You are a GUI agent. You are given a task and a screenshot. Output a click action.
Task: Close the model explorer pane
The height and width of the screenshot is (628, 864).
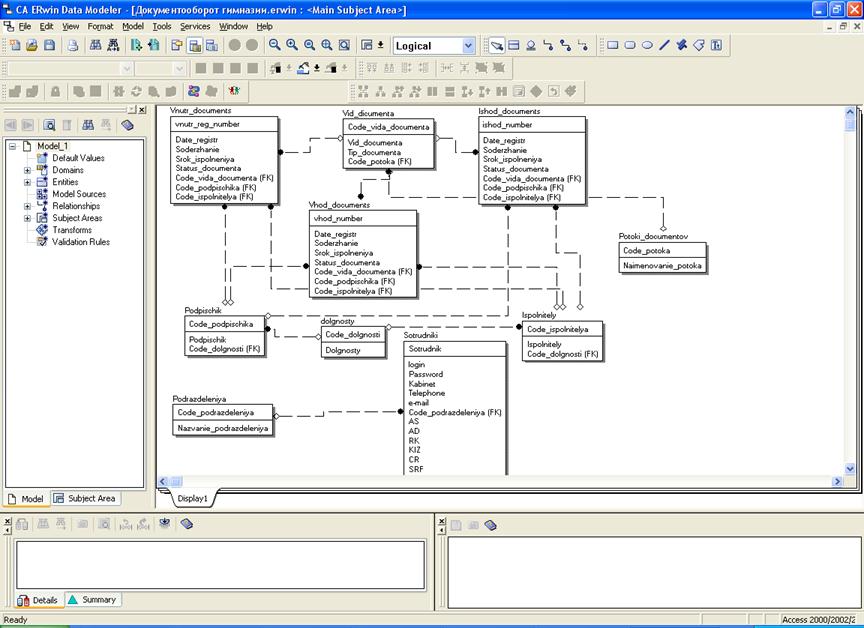tap(142, 110)
